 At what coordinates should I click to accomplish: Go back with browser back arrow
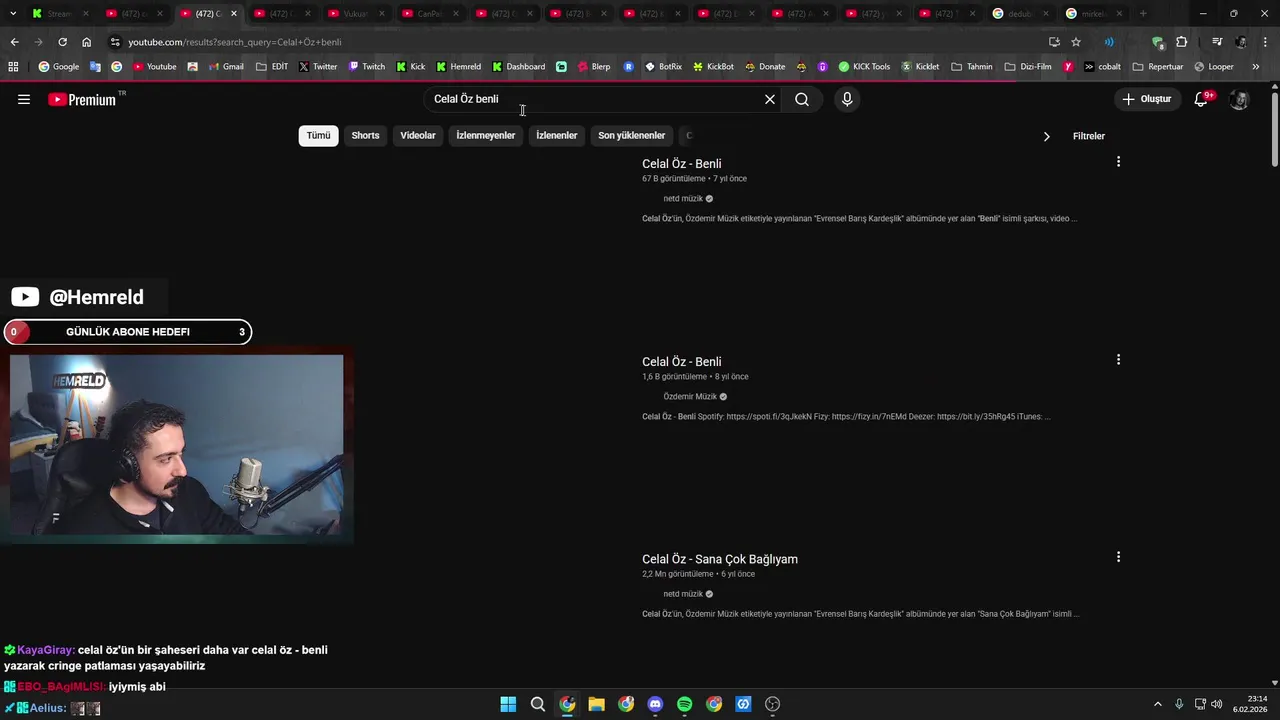pyautogui.click(x=14, y=42)
